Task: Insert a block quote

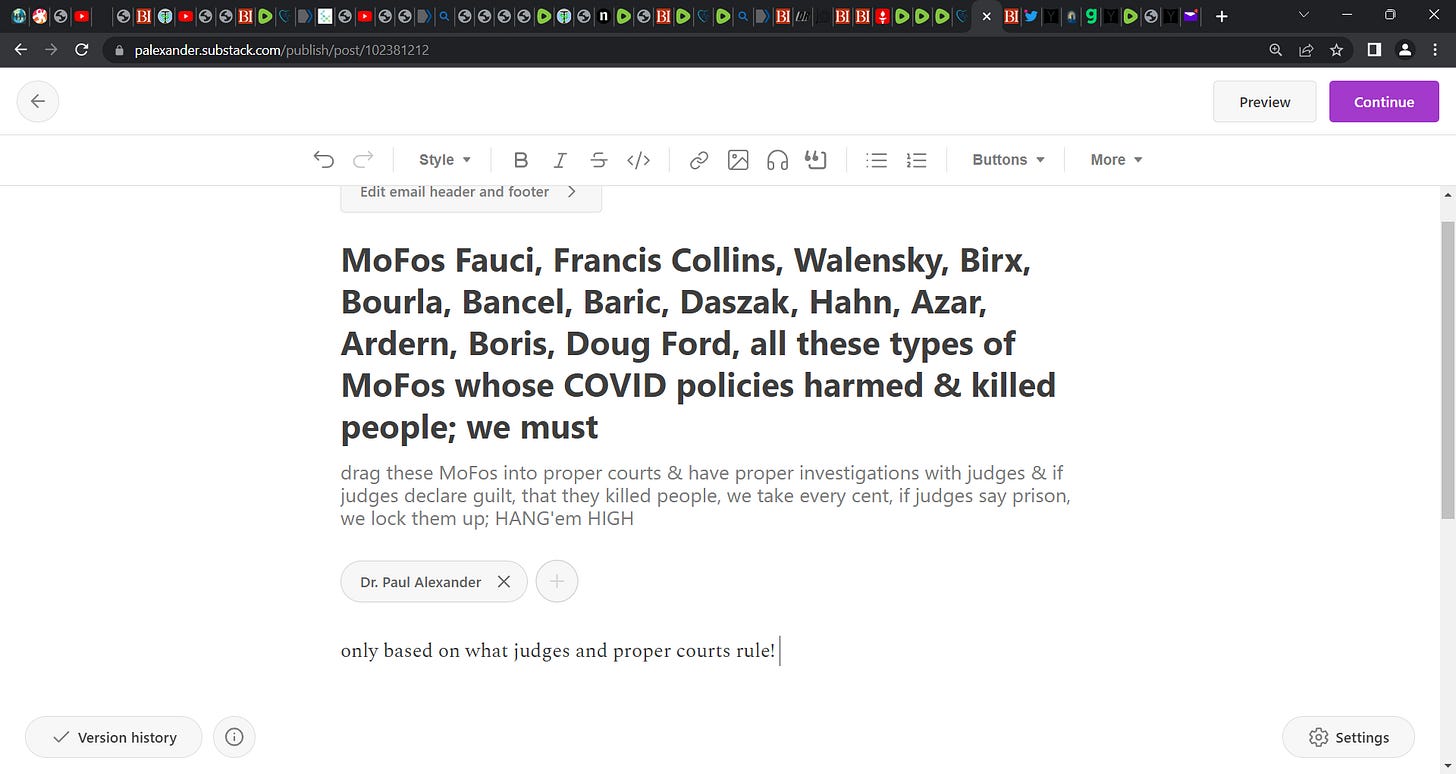Action: coord(816,160)
